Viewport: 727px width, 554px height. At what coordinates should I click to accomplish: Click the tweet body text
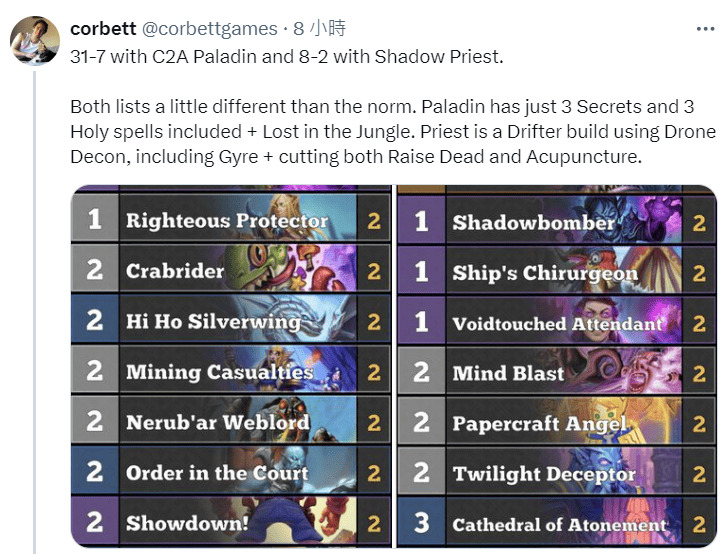[390, 132]
